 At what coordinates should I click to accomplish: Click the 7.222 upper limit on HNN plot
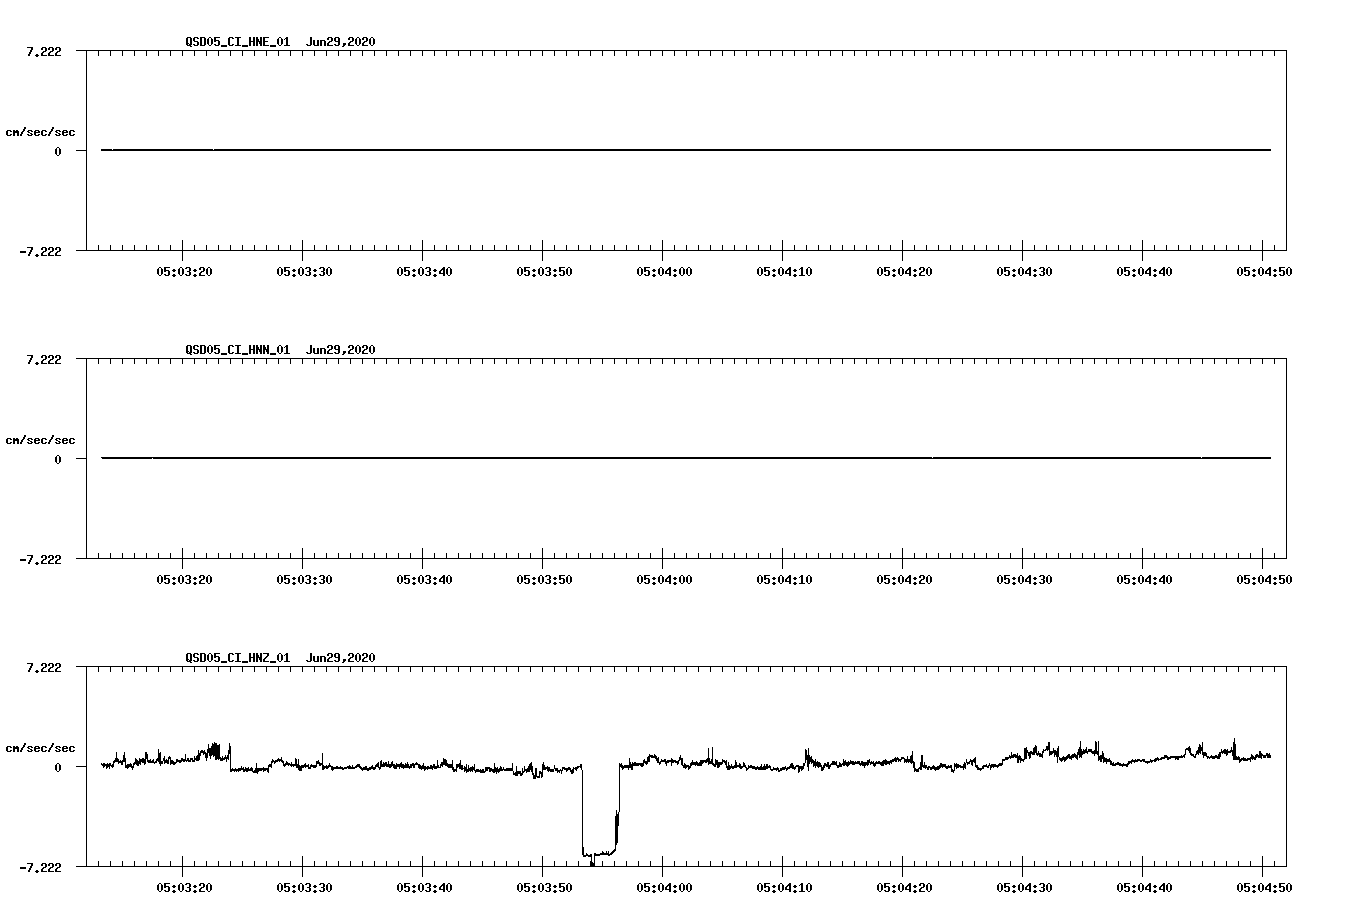[44, 359]
